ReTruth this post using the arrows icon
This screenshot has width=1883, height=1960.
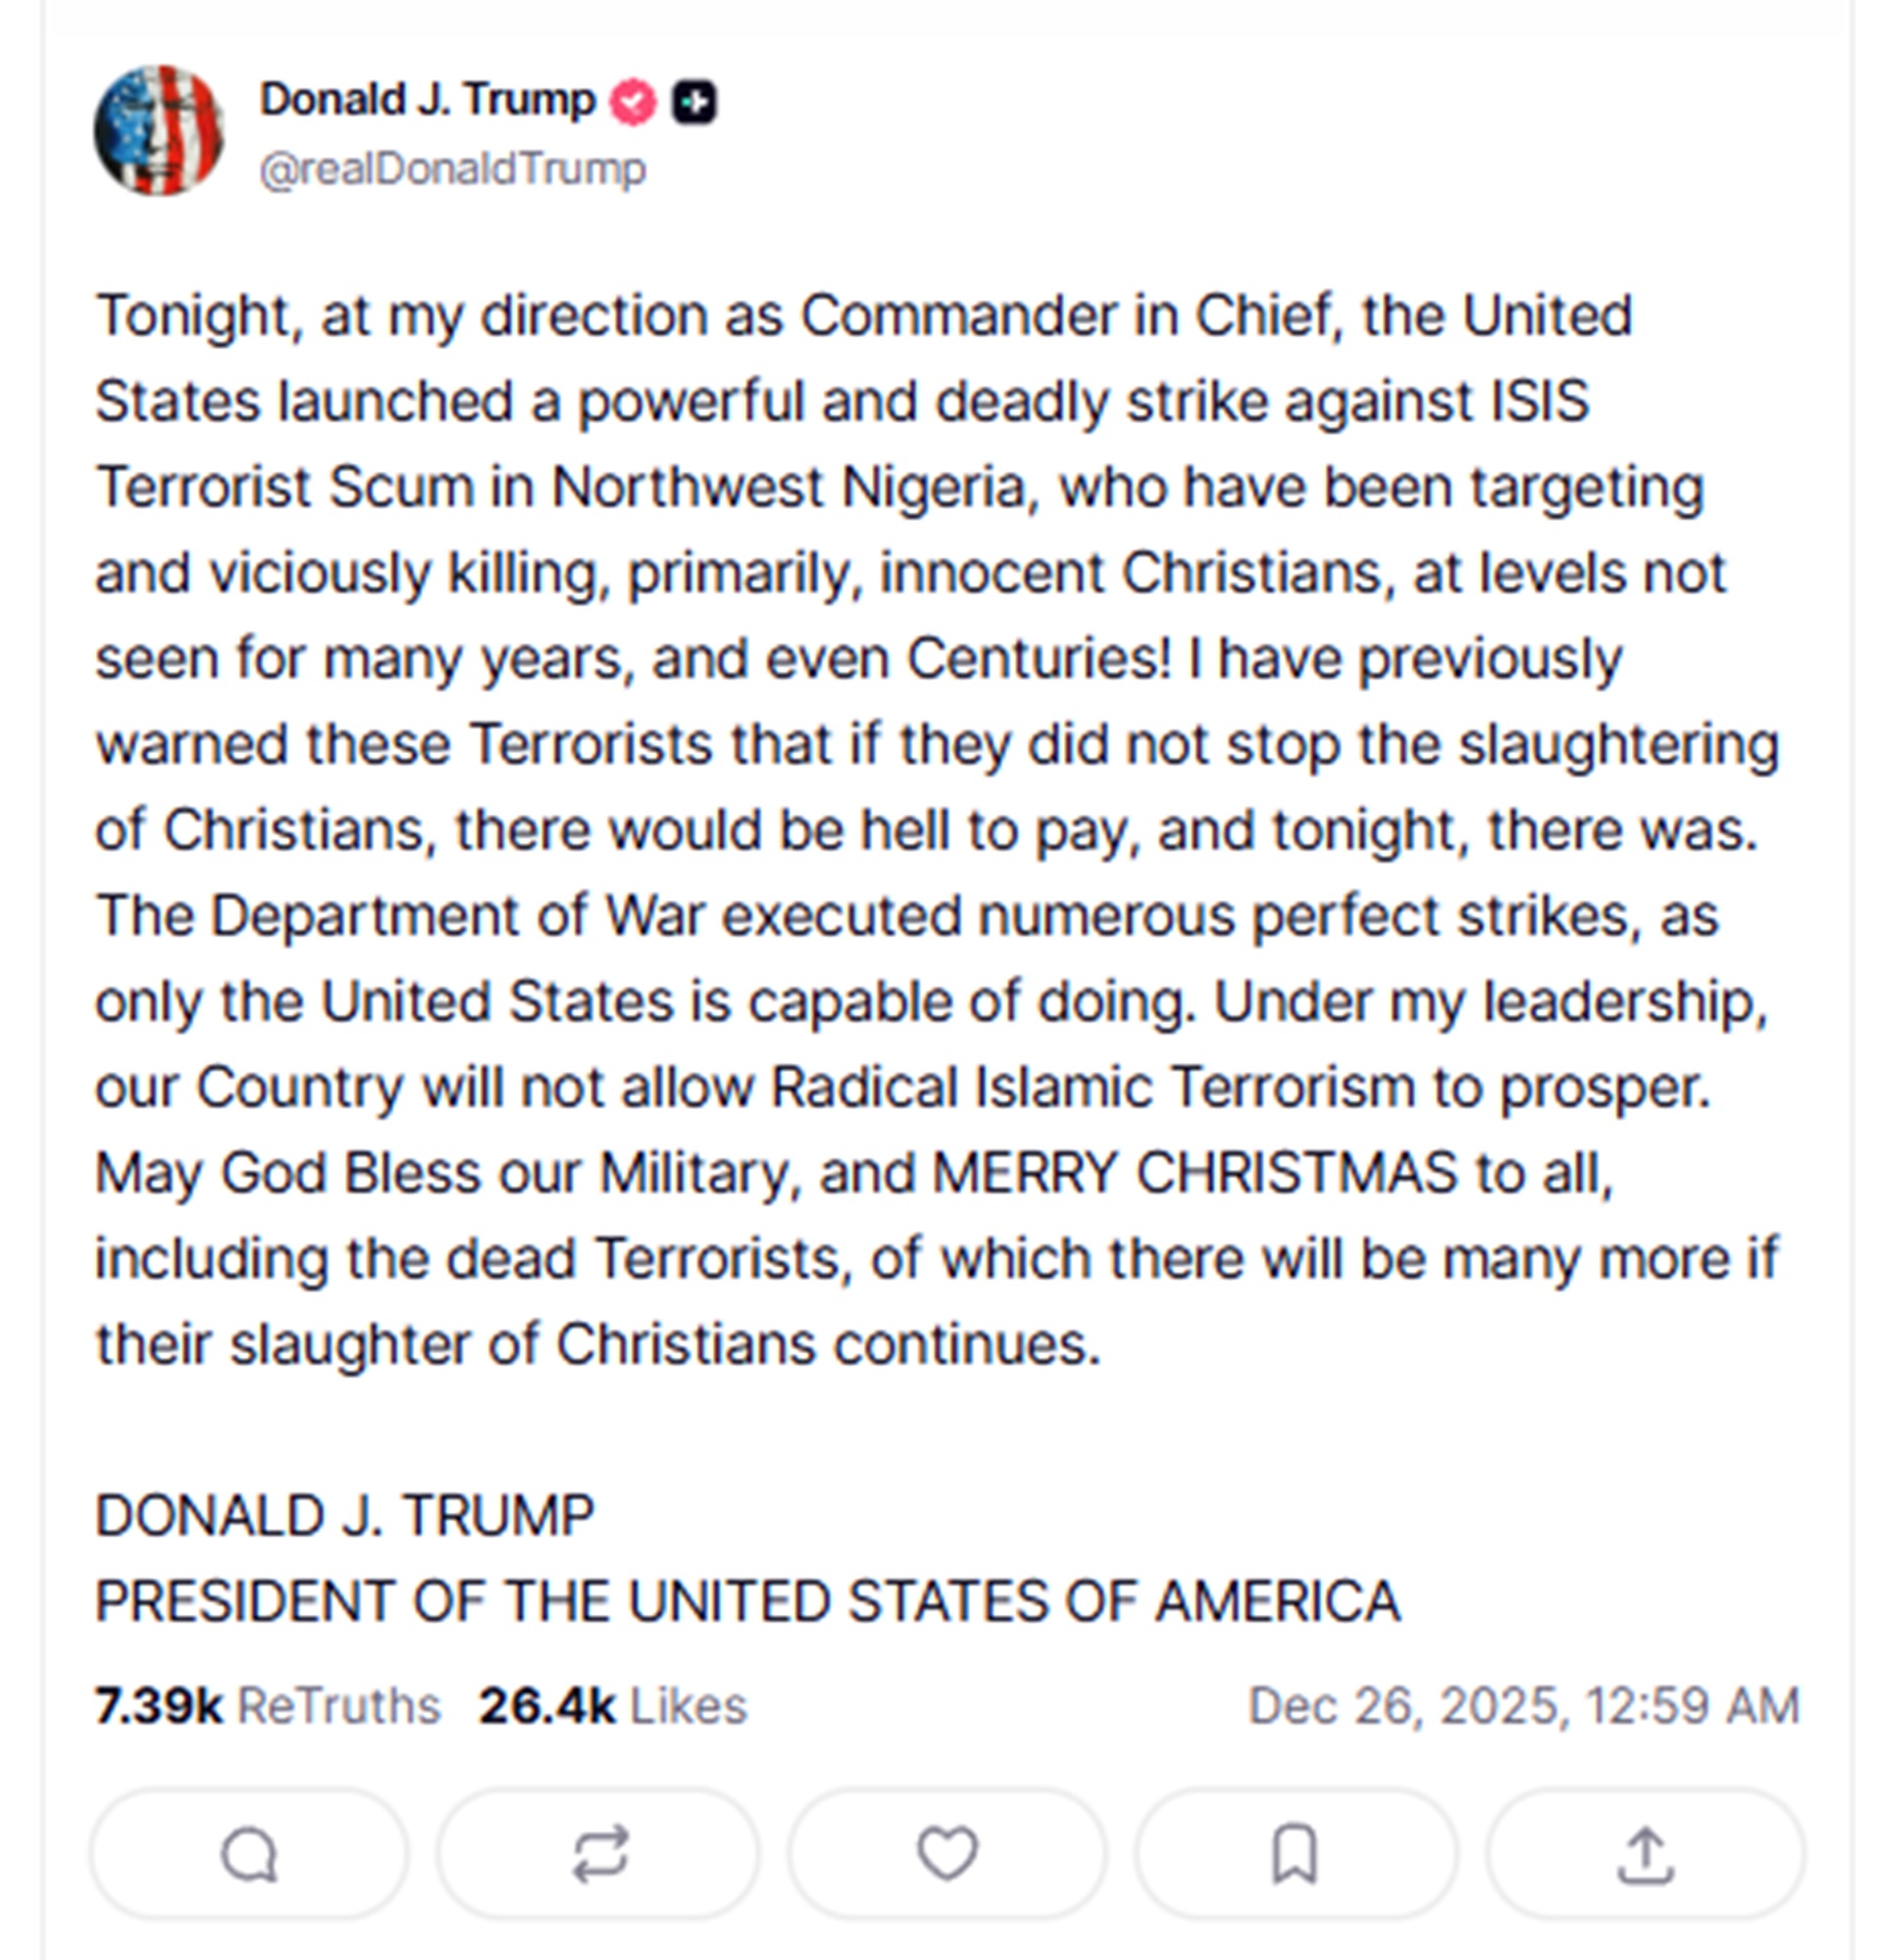click(x=599, y=1855)
